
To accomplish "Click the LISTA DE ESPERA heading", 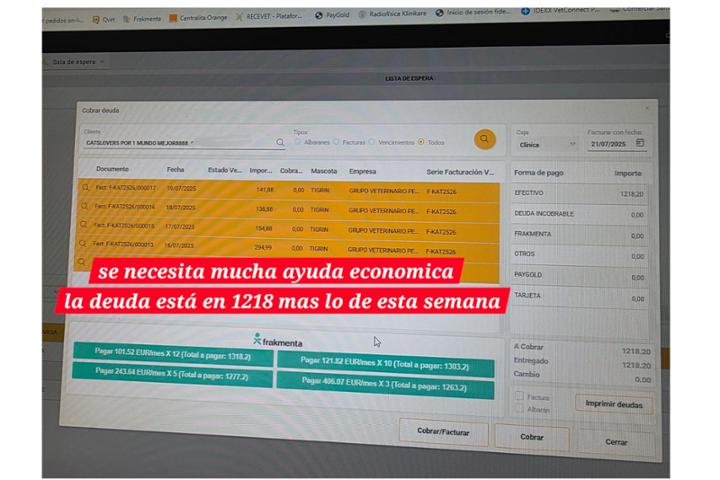I will [409, 78].
